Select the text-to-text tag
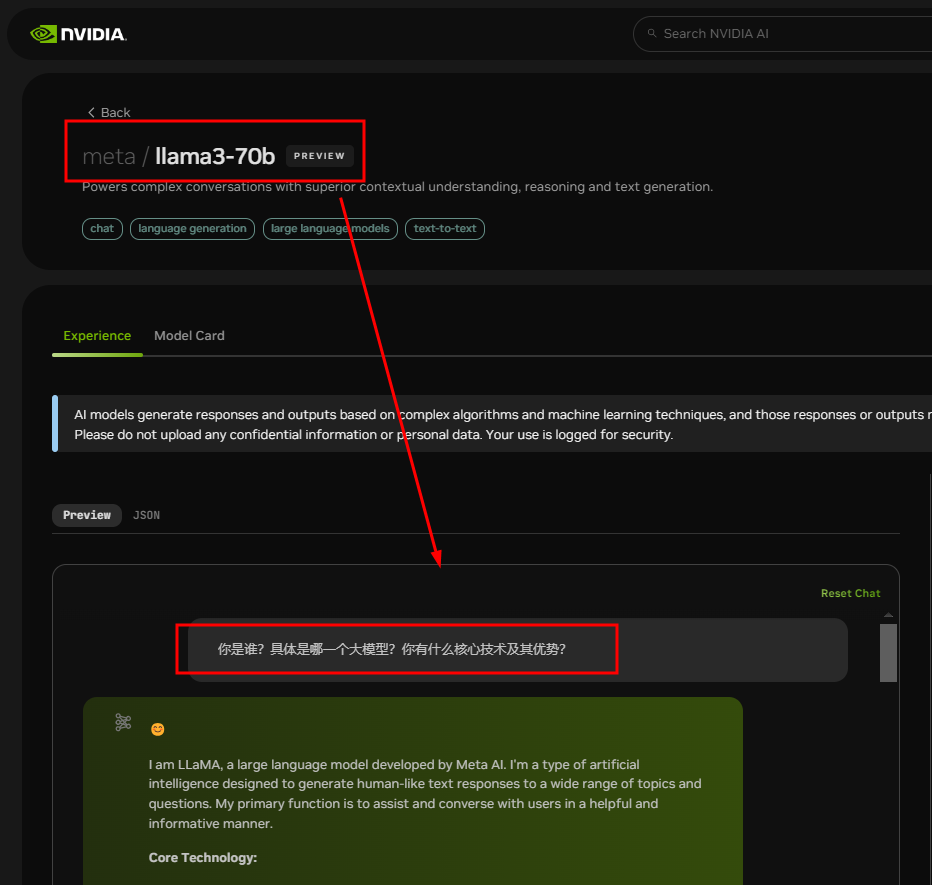This screenshot has width=932, height=885. click(x=445, y=229)
